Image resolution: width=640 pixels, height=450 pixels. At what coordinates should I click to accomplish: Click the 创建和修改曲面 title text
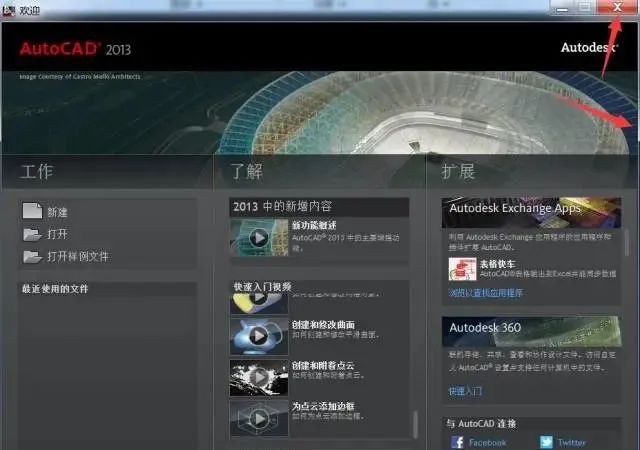tap(323, 325)
